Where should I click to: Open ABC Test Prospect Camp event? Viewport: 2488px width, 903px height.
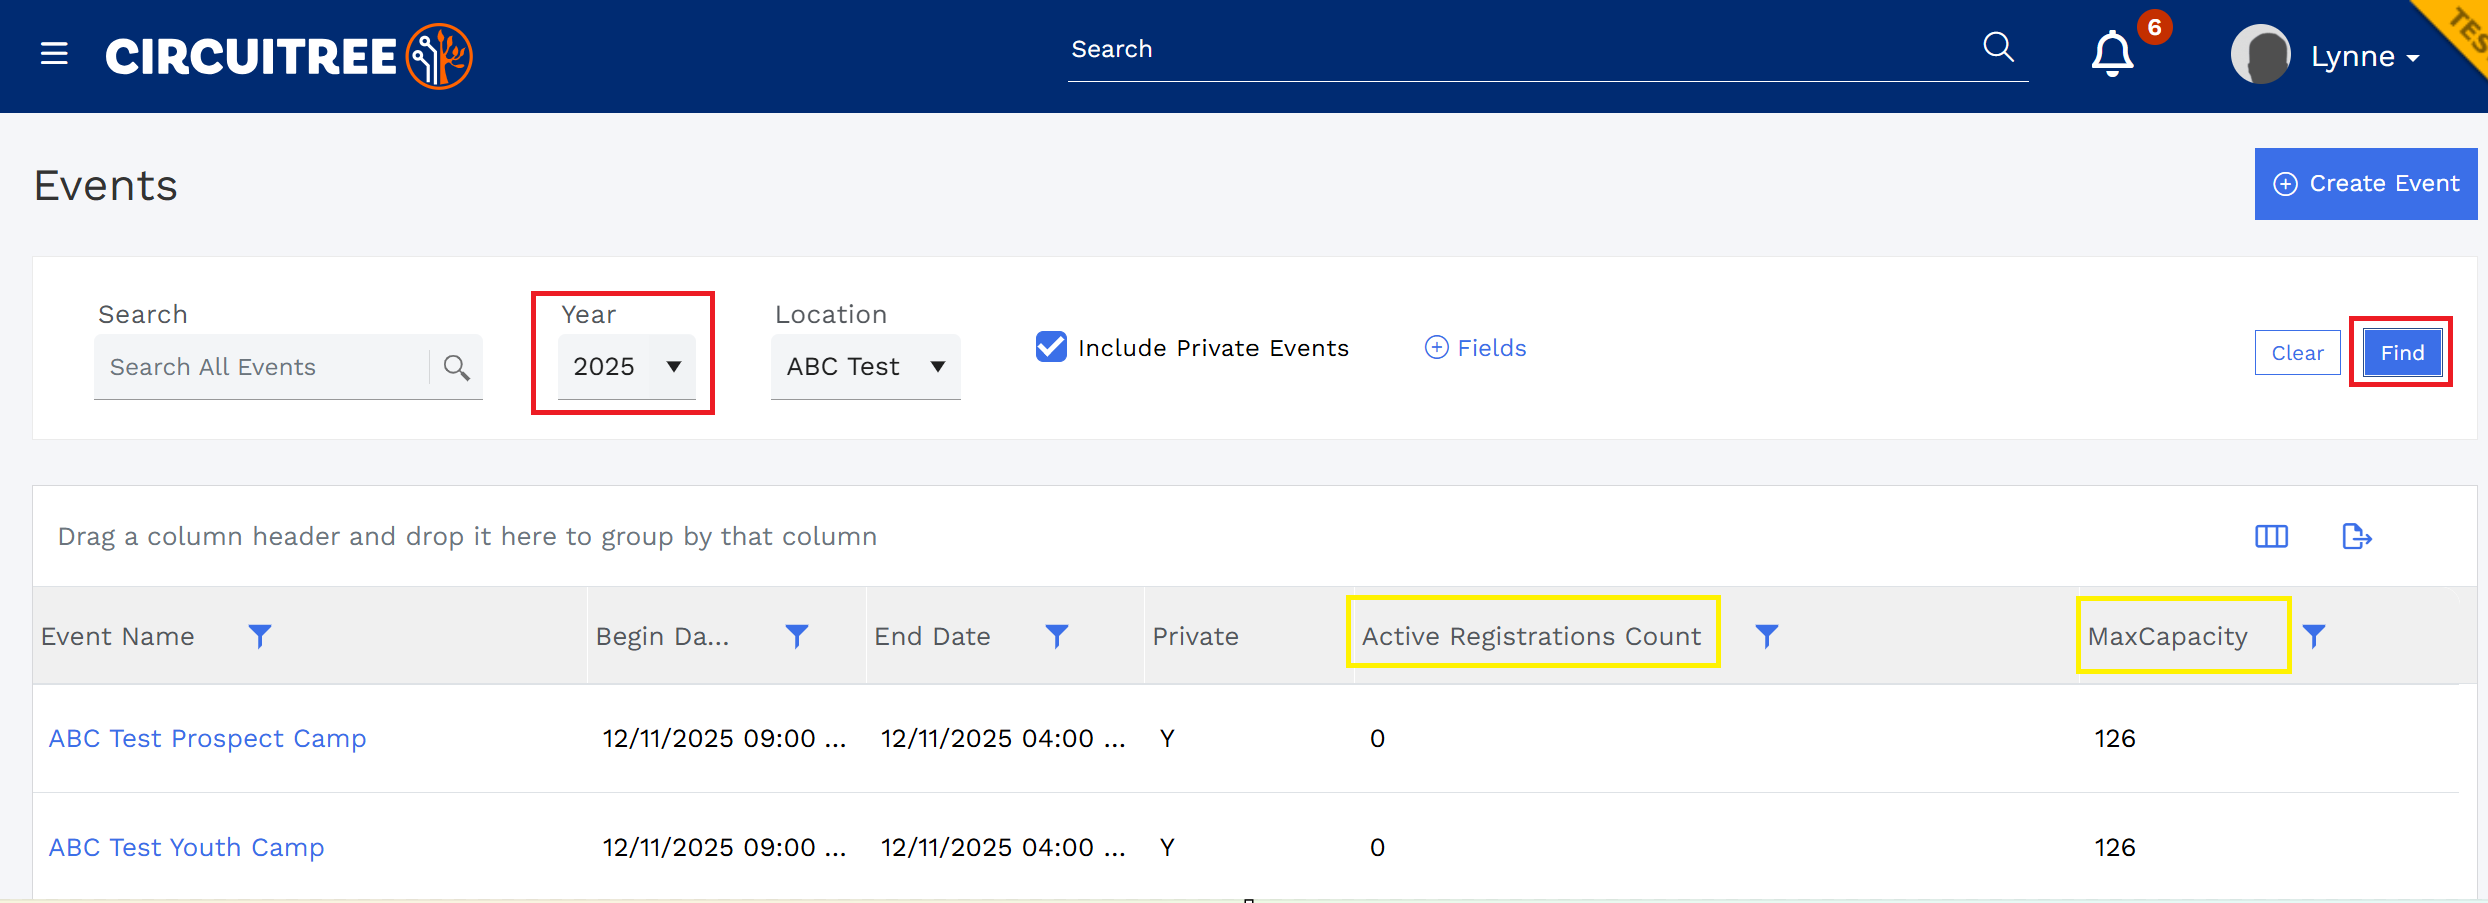[x=208, y=738]
